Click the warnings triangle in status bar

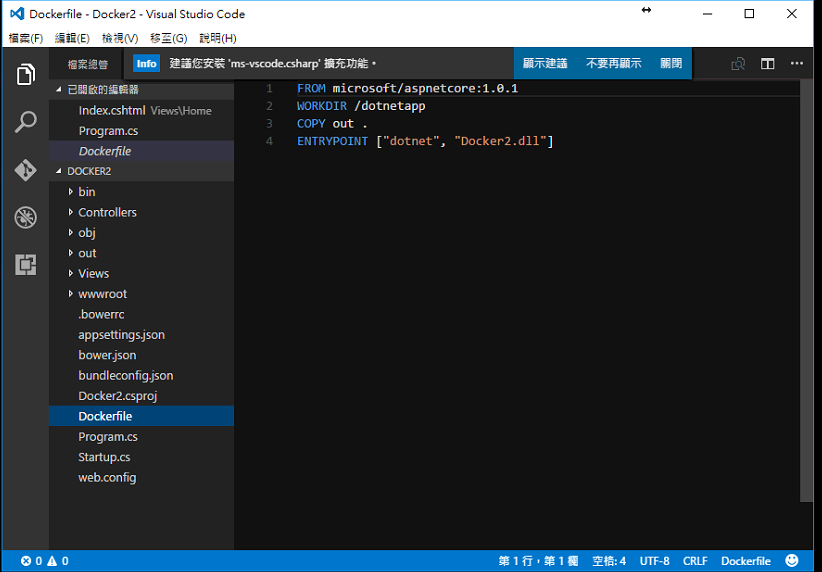pyautogui.click(x=52, y=561)
